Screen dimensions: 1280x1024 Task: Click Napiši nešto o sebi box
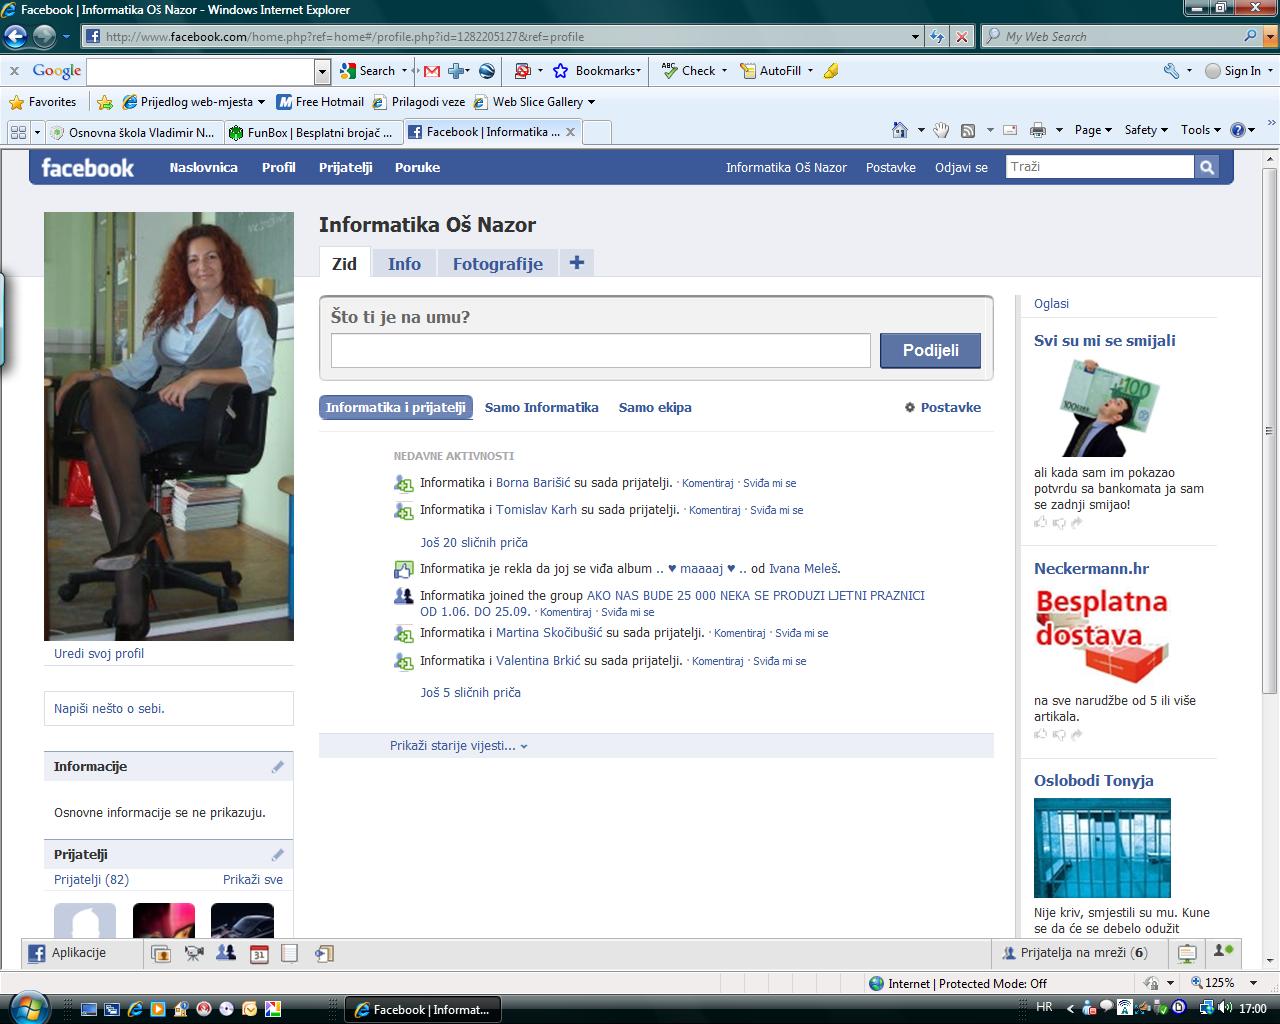click(x=169, y=709)
